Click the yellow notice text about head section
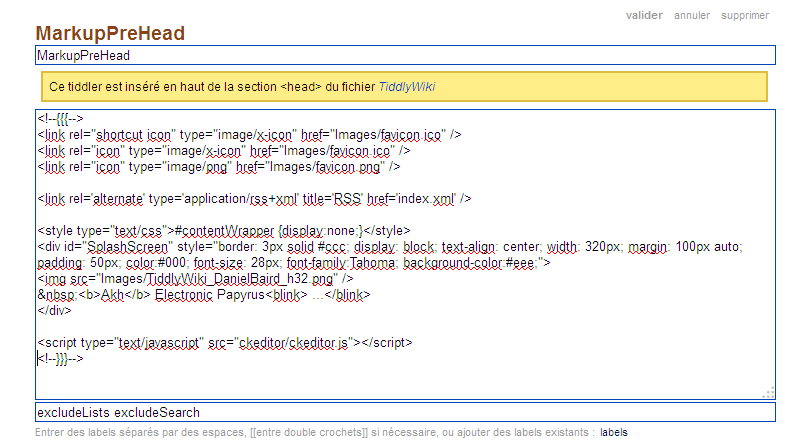The image size is (798, 444). (242, 87)
